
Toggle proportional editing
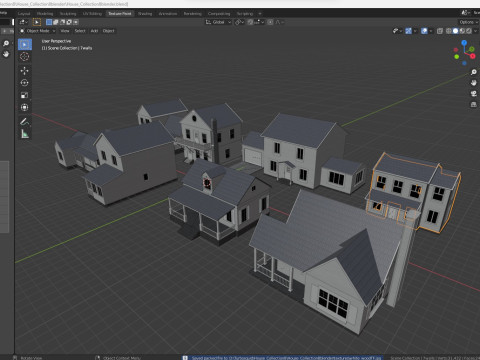[270, 22]
